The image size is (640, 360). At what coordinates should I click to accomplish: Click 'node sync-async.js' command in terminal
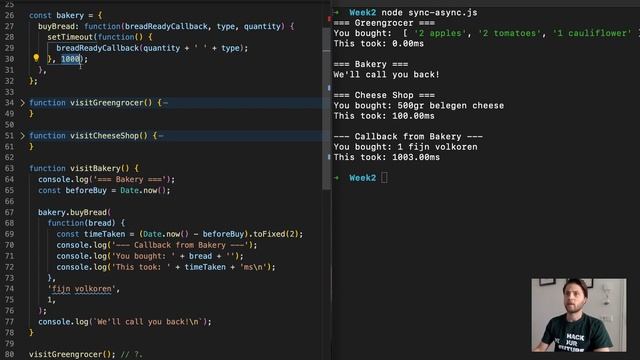pyautogui.click(x=429, y=13)
